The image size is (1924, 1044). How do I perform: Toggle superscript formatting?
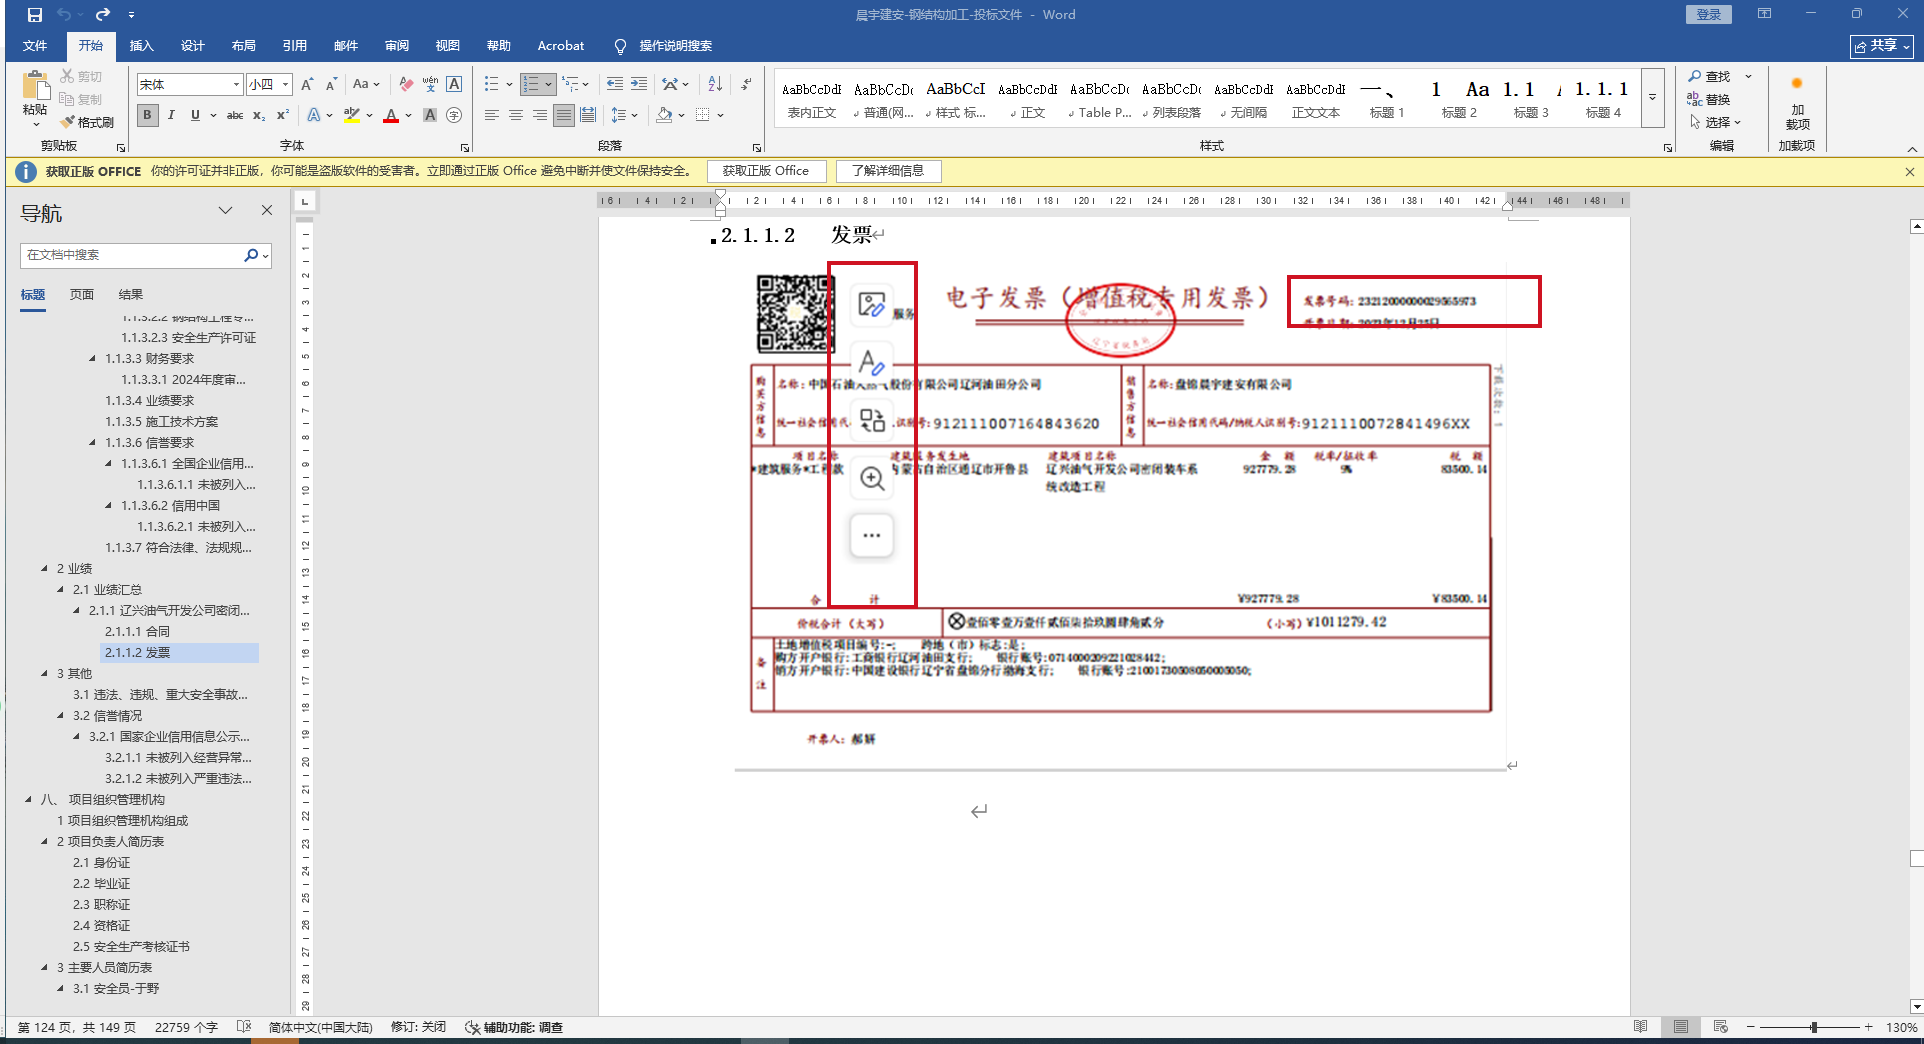coord(283,115)
